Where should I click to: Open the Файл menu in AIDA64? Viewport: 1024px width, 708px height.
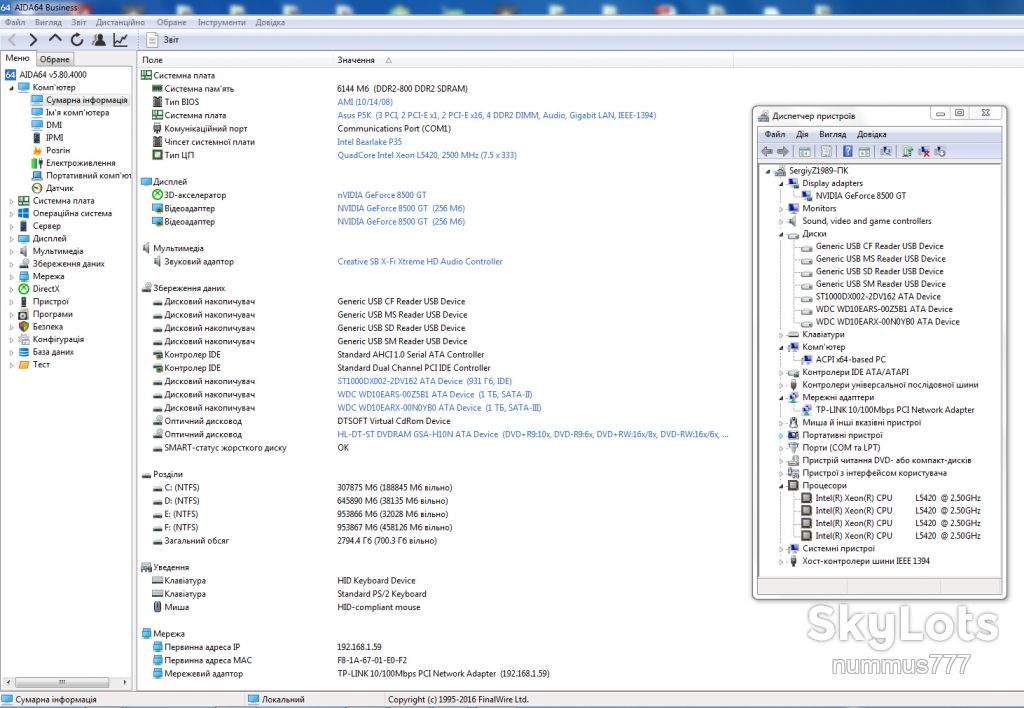point(15,22)
